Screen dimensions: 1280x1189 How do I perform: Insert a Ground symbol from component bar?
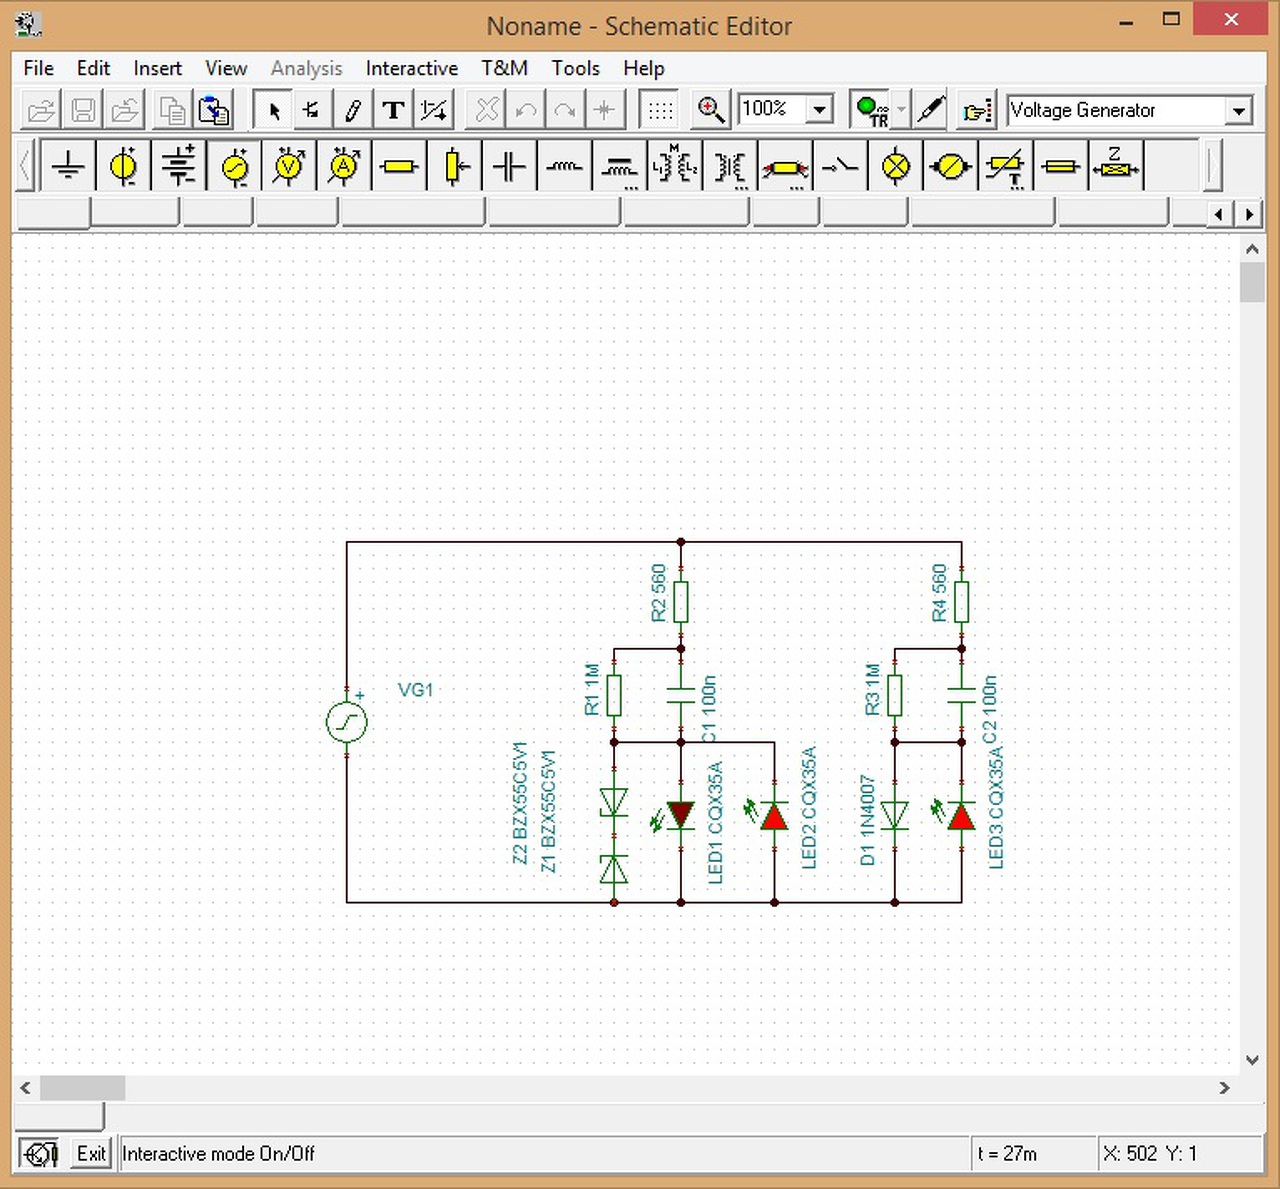pos(68,166)
